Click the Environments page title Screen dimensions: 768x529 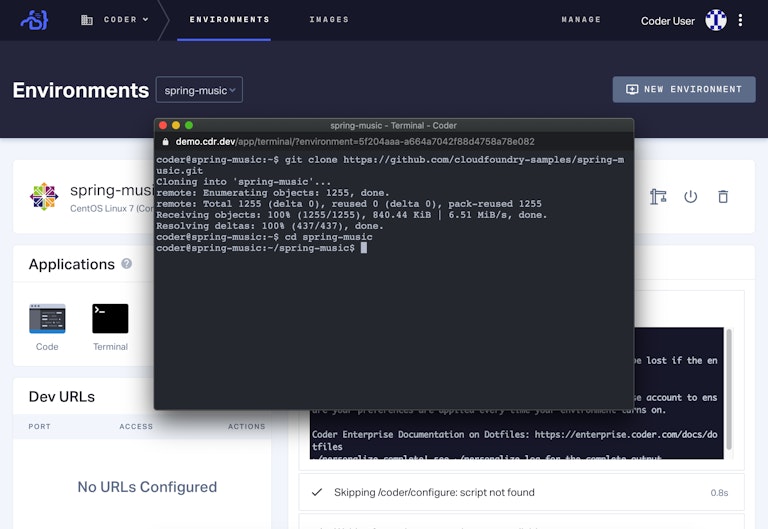81,90
